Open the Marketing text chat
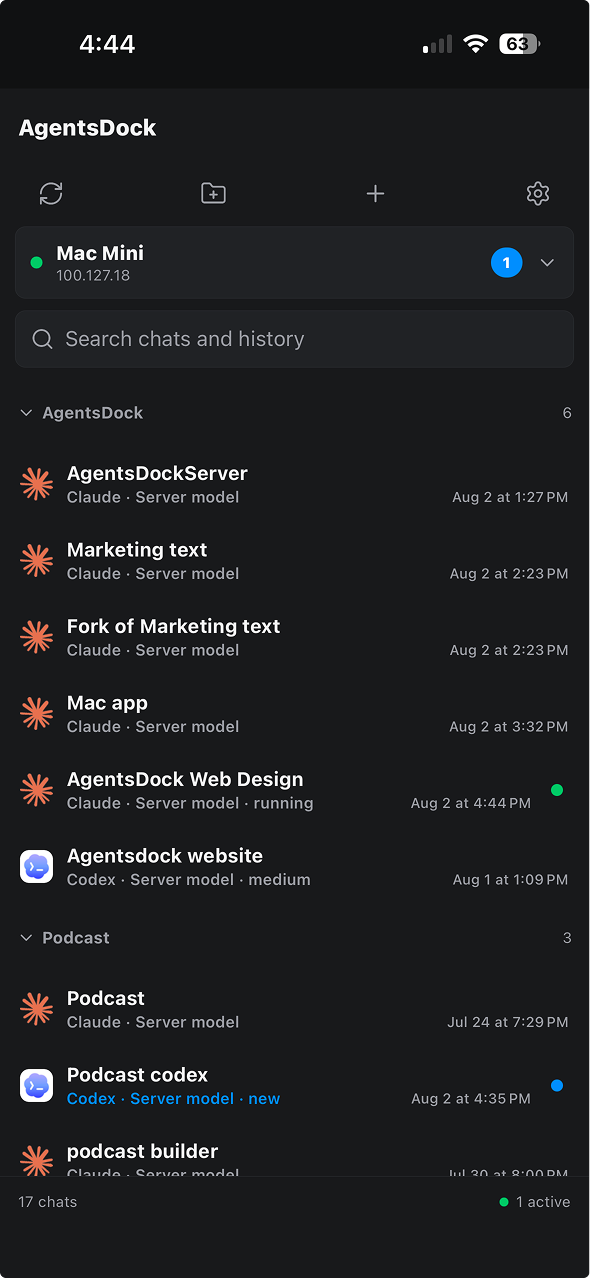The image size is (590, 1278). point(294,561)
